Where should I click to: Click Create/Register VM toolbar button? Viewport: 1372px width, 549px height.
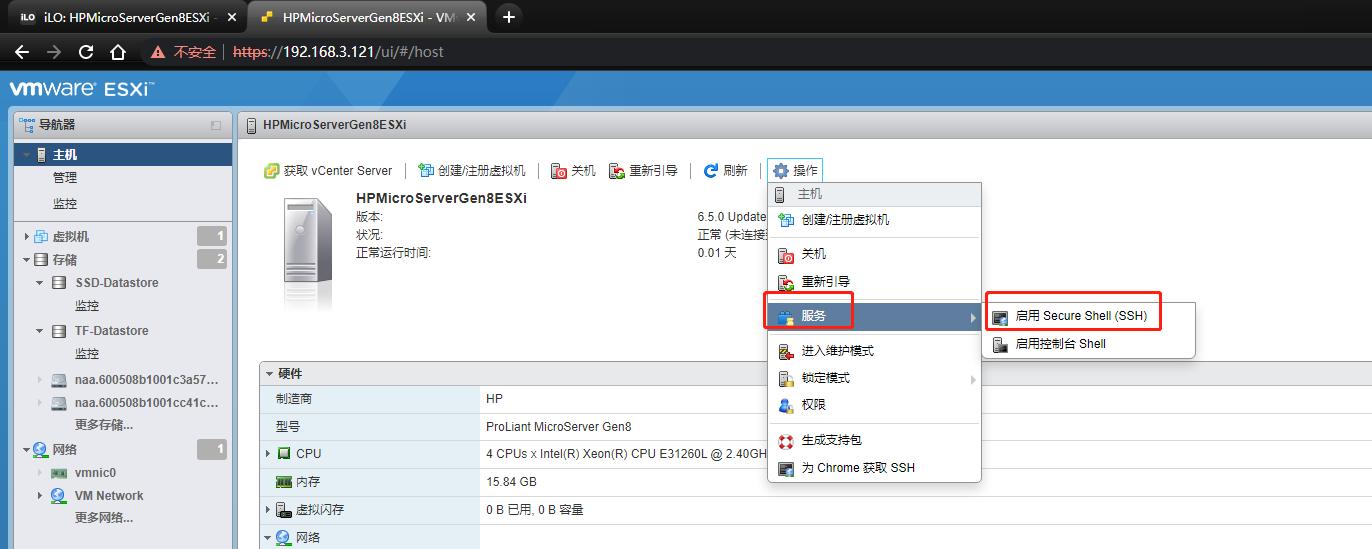[x=472, y=171]
